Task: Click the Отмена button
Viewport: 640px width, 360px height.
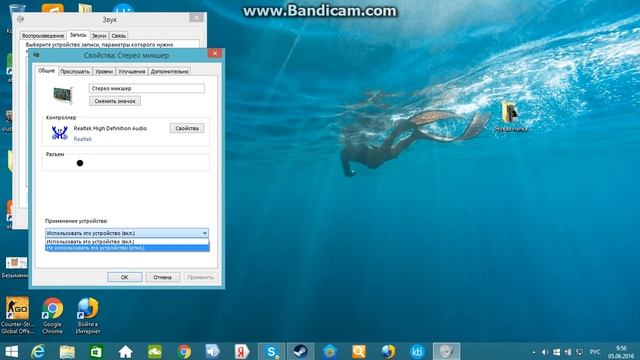Action: coord(162,277)
